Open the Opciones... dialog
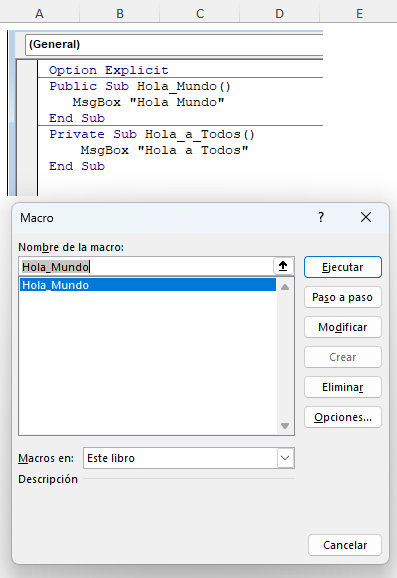 click(x=342, y=417)
